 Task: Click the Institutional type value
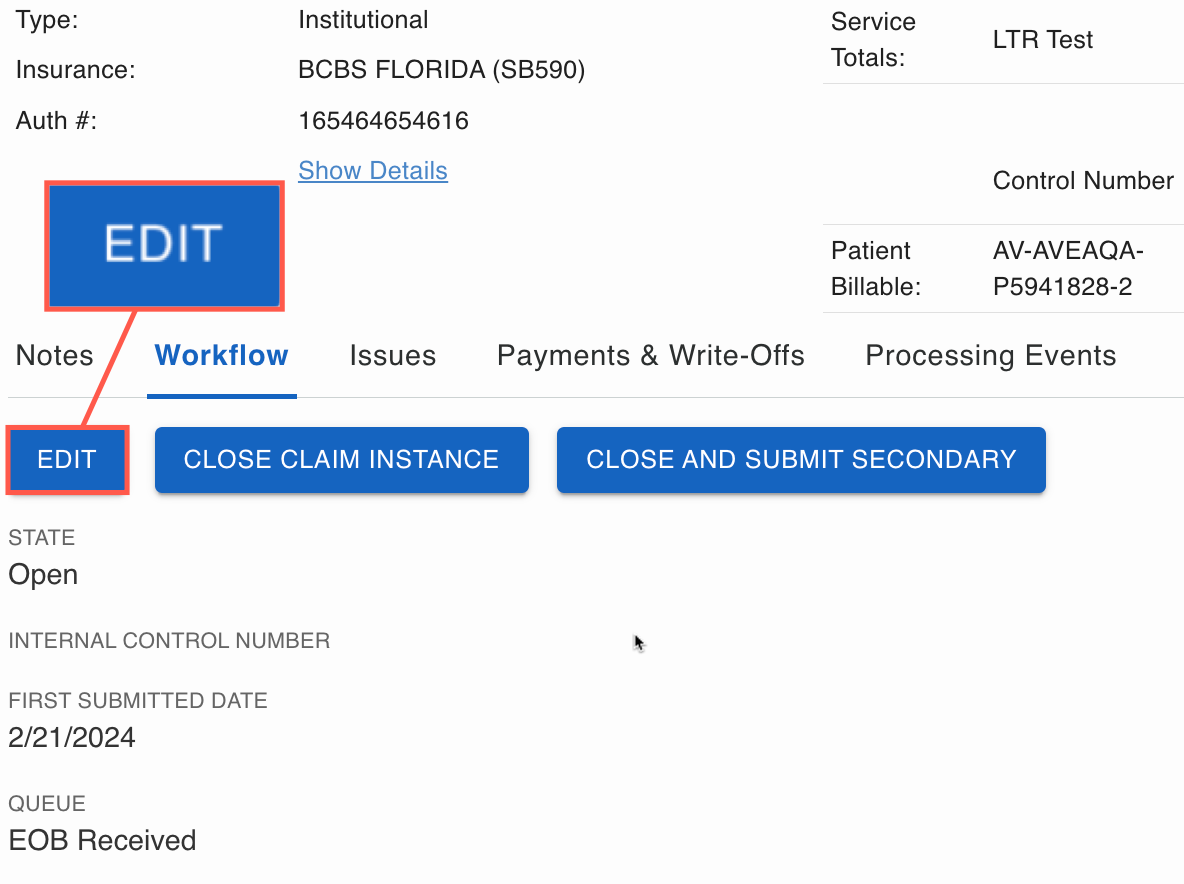(x=363, y=20)
